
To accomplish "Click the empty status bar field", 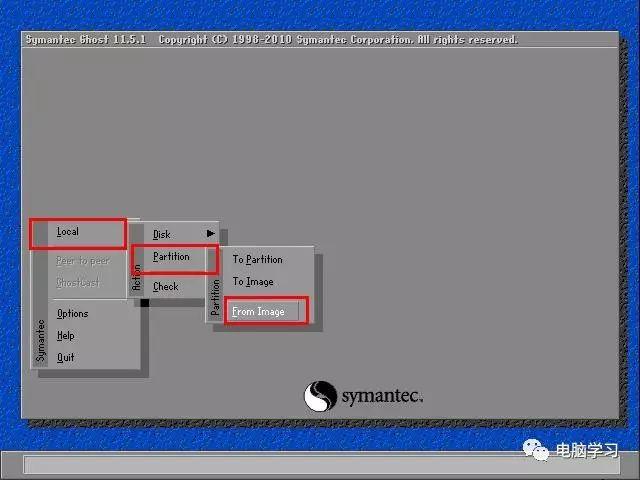I will (x=322, y=465).
